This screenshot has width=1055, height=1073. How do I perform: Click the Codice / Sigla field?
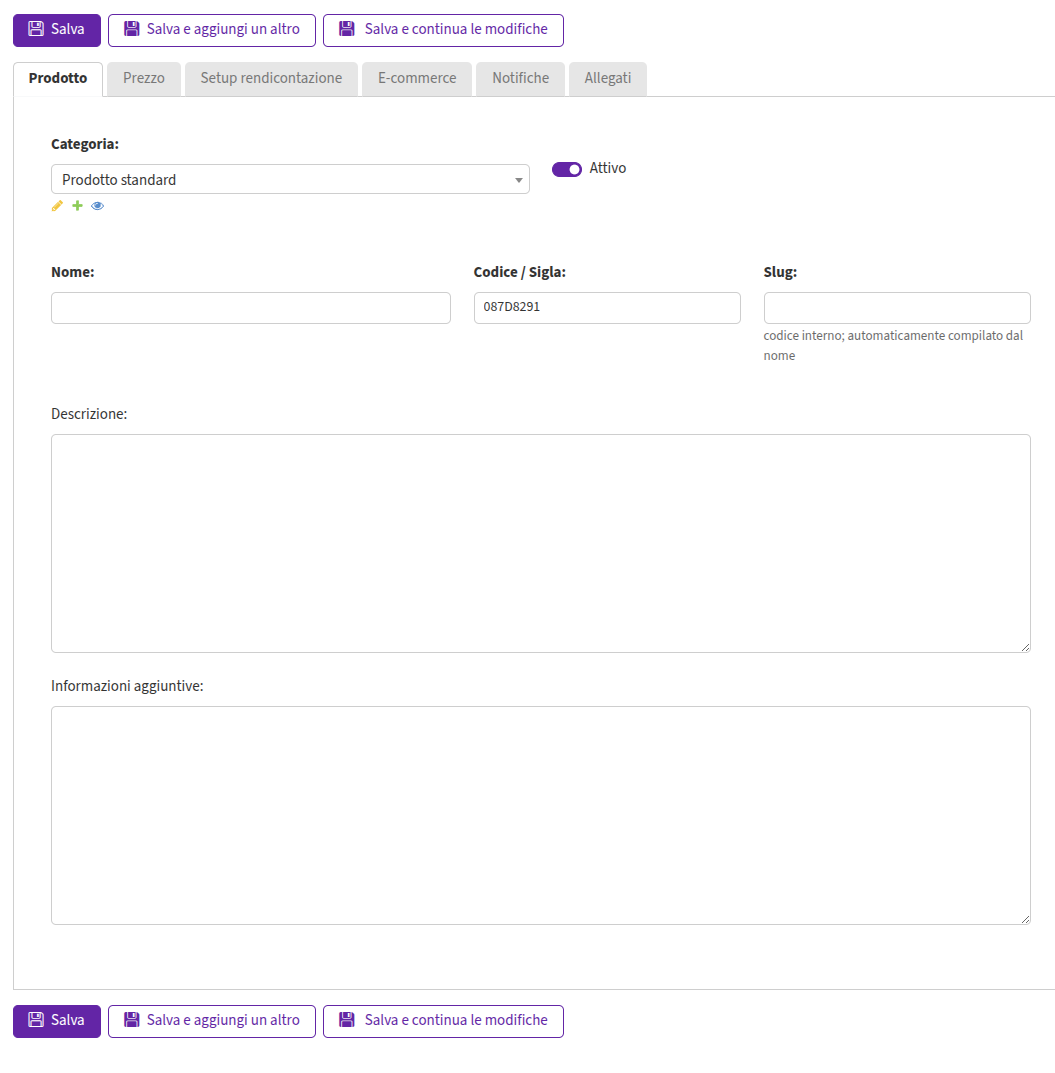click(x=607, y=308)
